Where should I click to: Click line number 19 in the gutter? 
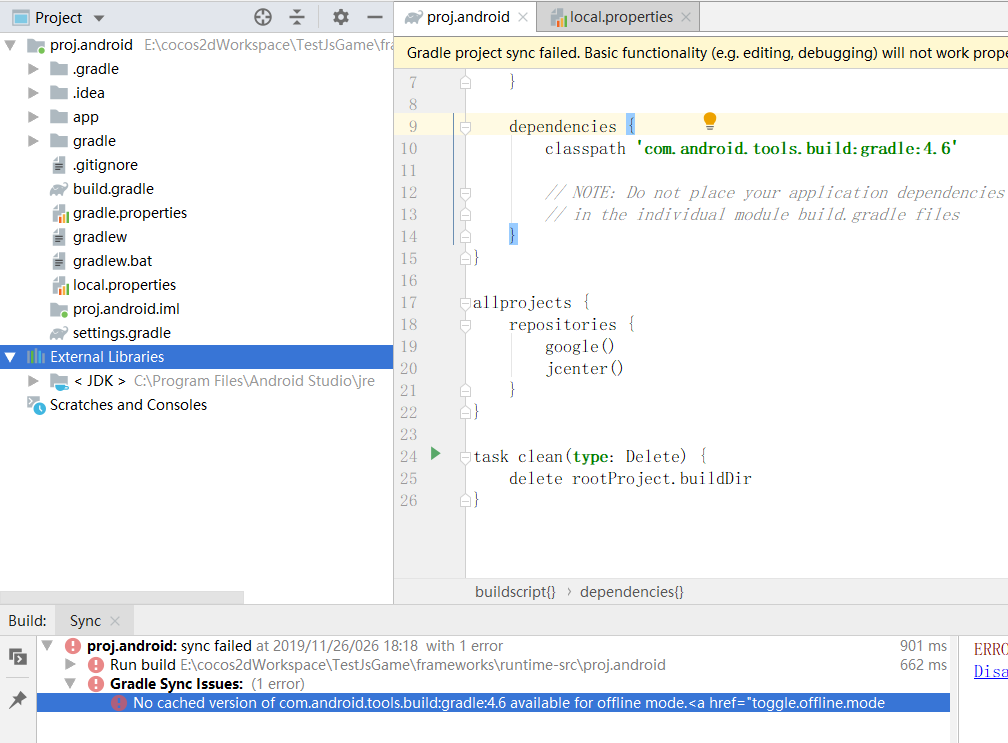(409, 346)
